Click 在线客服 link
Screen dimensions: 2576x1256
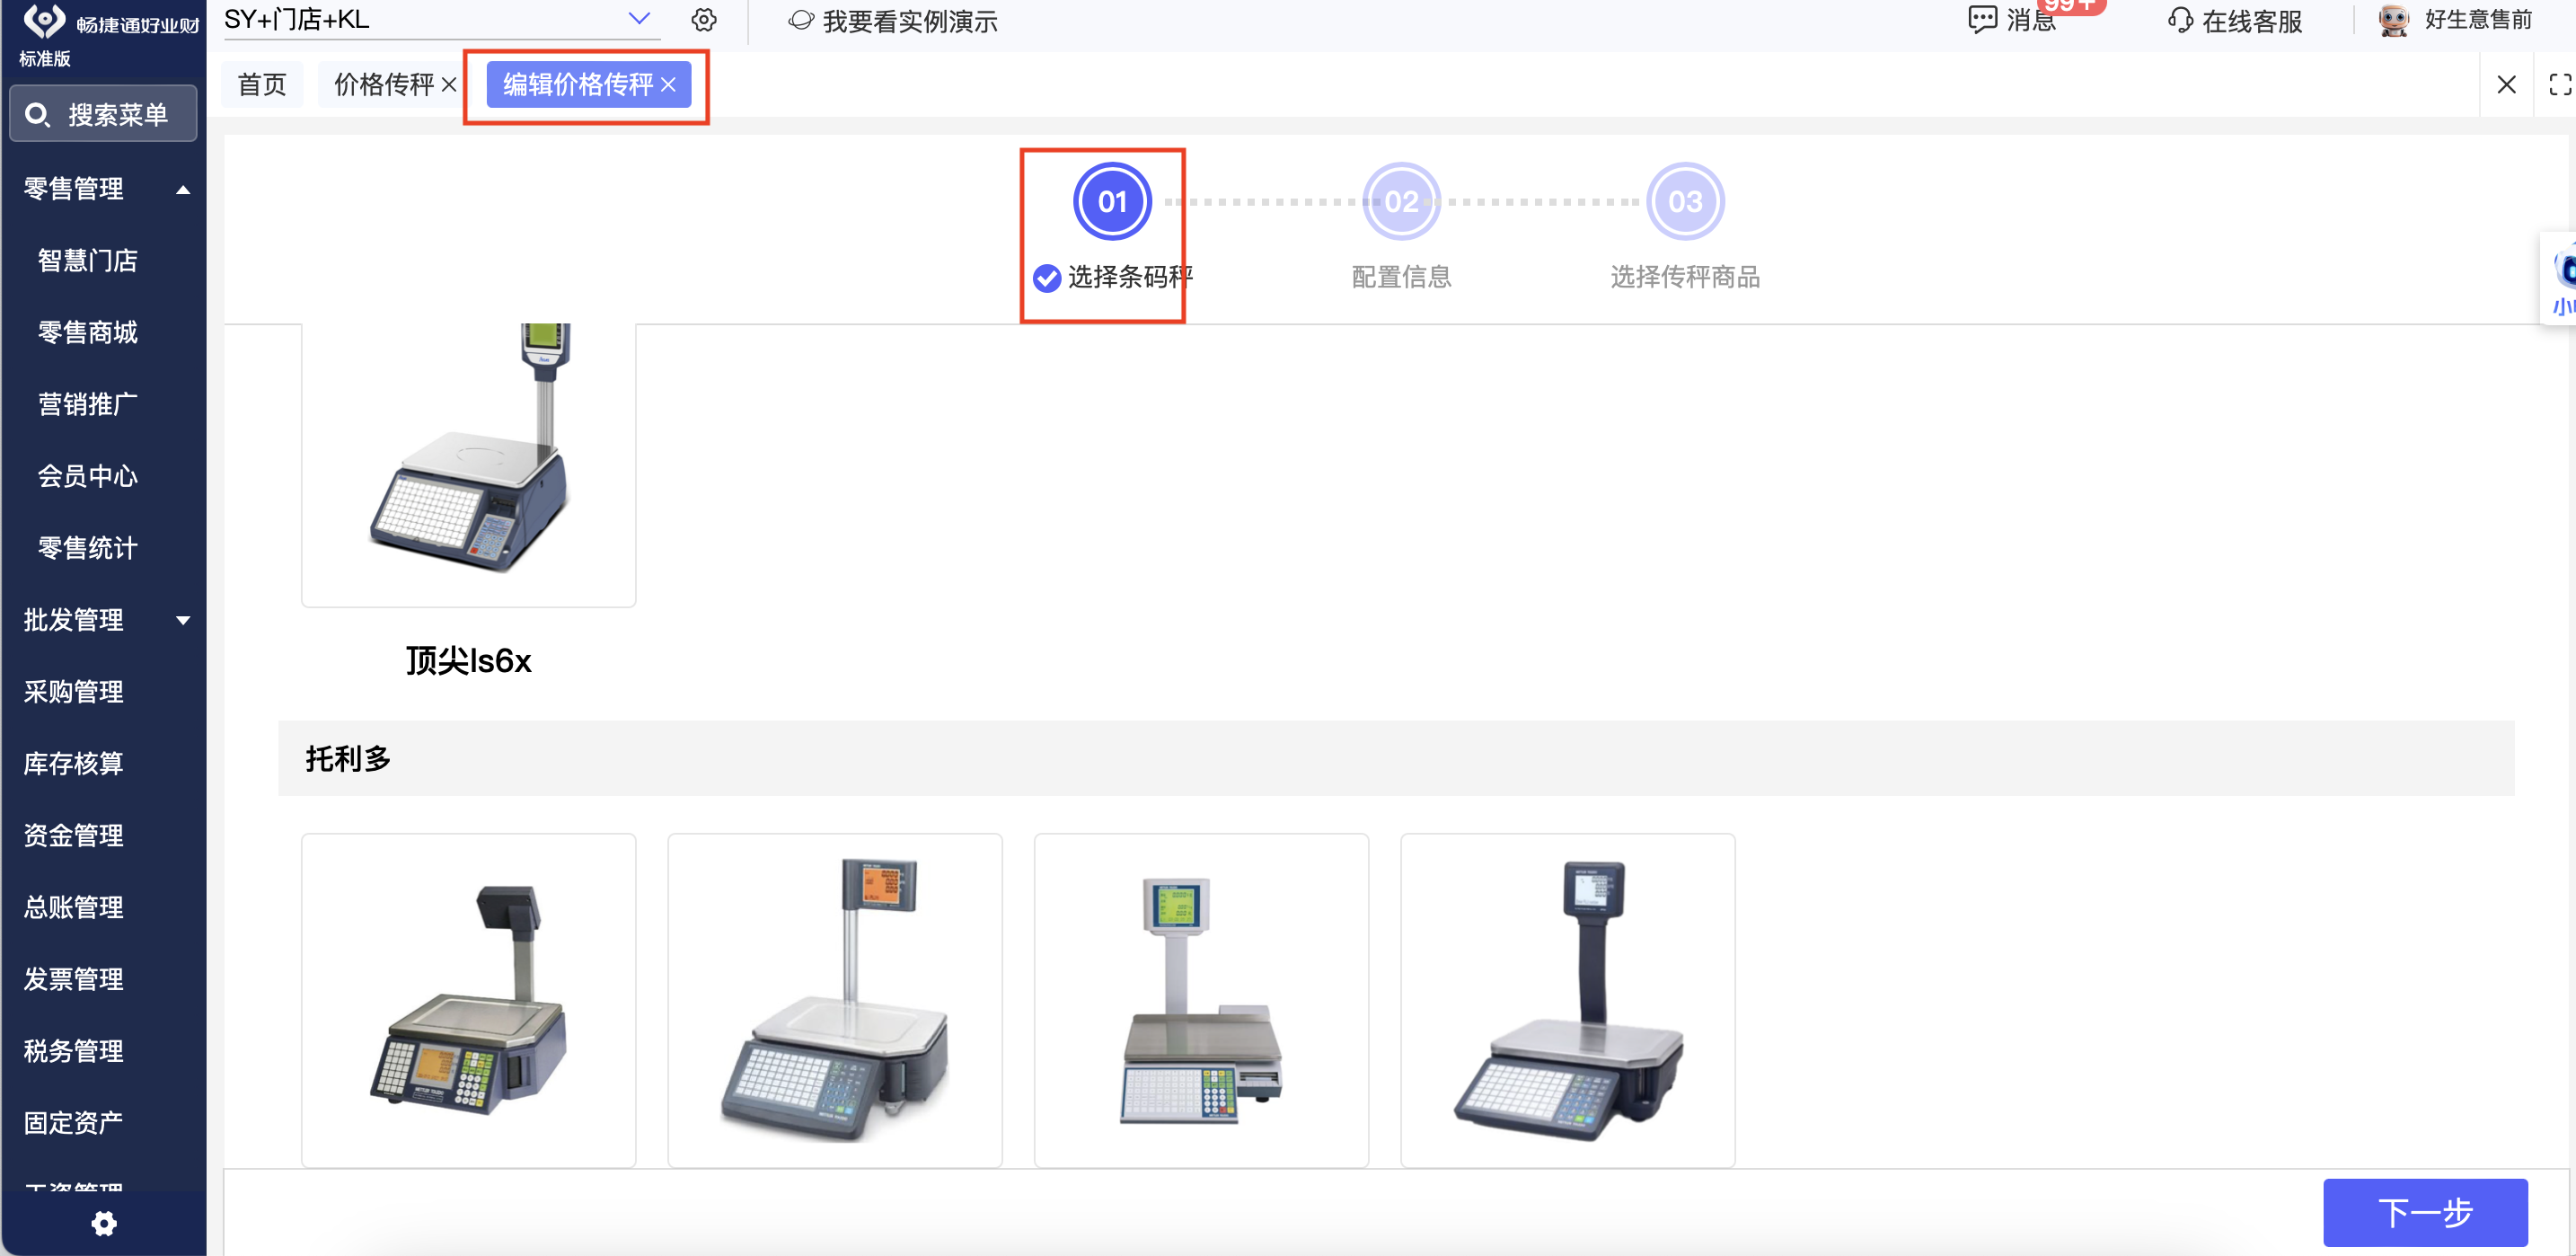pyautogui.click(x=2252, y=21)
